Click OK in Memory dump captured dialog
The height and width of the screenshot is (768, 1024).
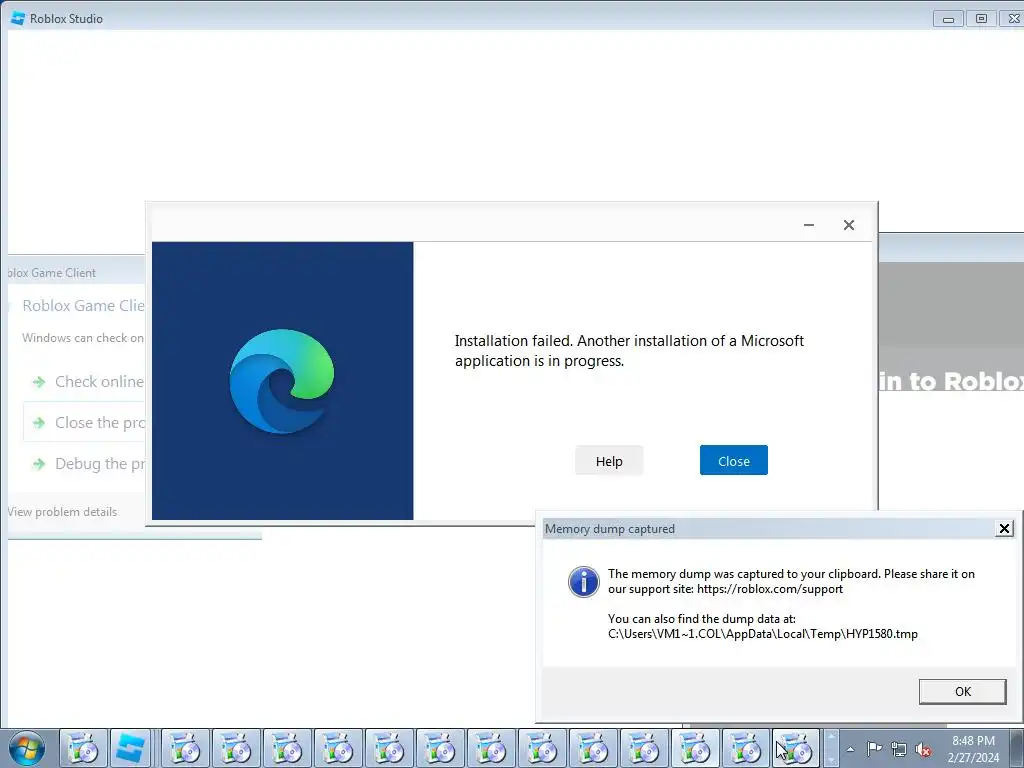(962, 692)
